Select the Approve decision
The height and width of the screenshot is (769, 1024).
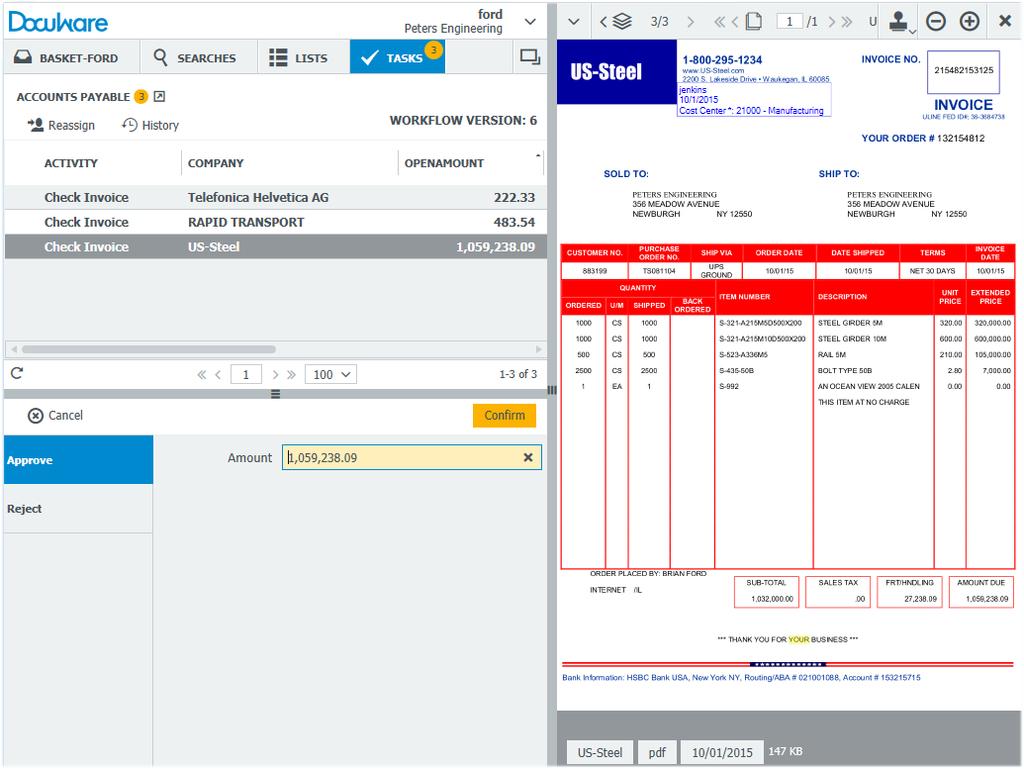point(78,460)
